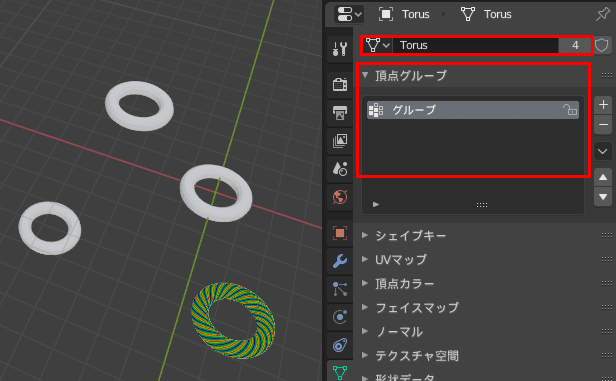Open the Particles properties tab
Image resolution: width=616 pixels, height=381 pixels.
pyautogui.click(x=340, y=289)
